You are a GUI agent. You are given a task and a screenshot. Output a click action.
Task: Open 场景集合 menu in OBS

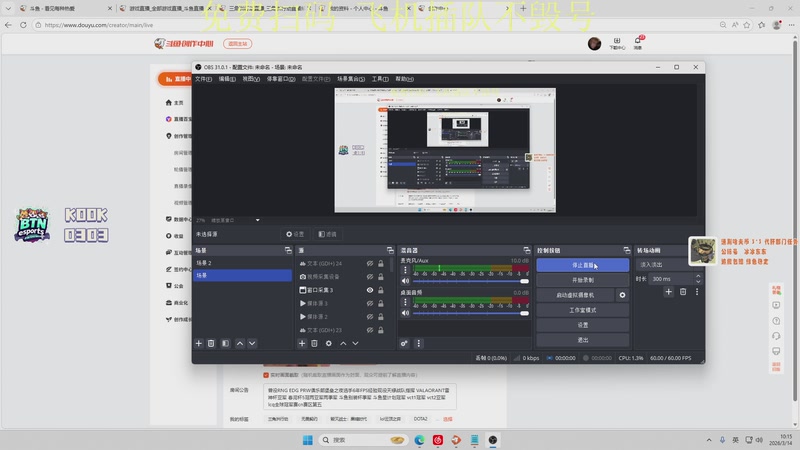pos(351,79)
